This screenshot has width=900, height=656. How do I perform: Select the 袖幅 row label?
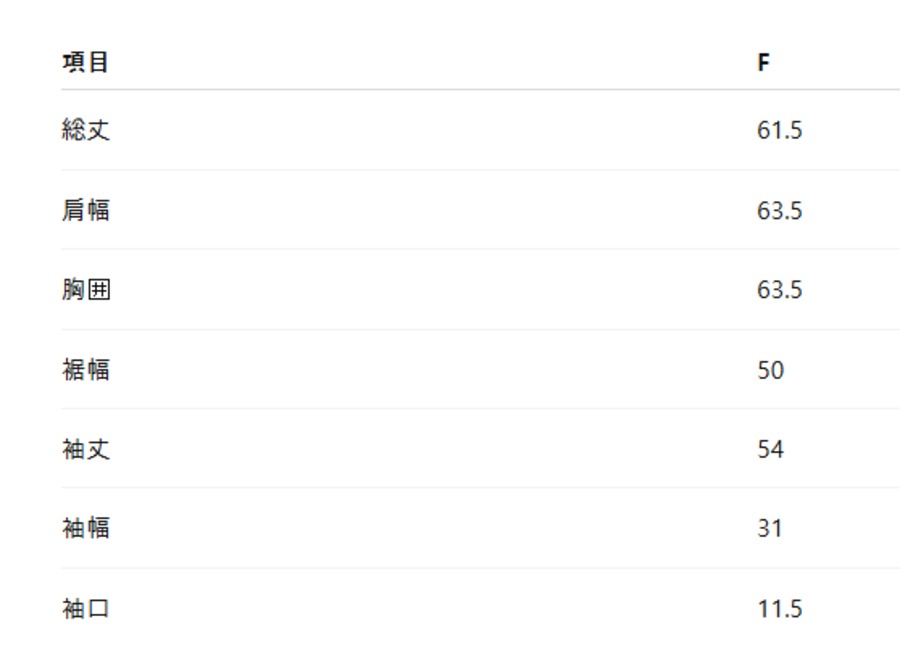tap(86, 528)
